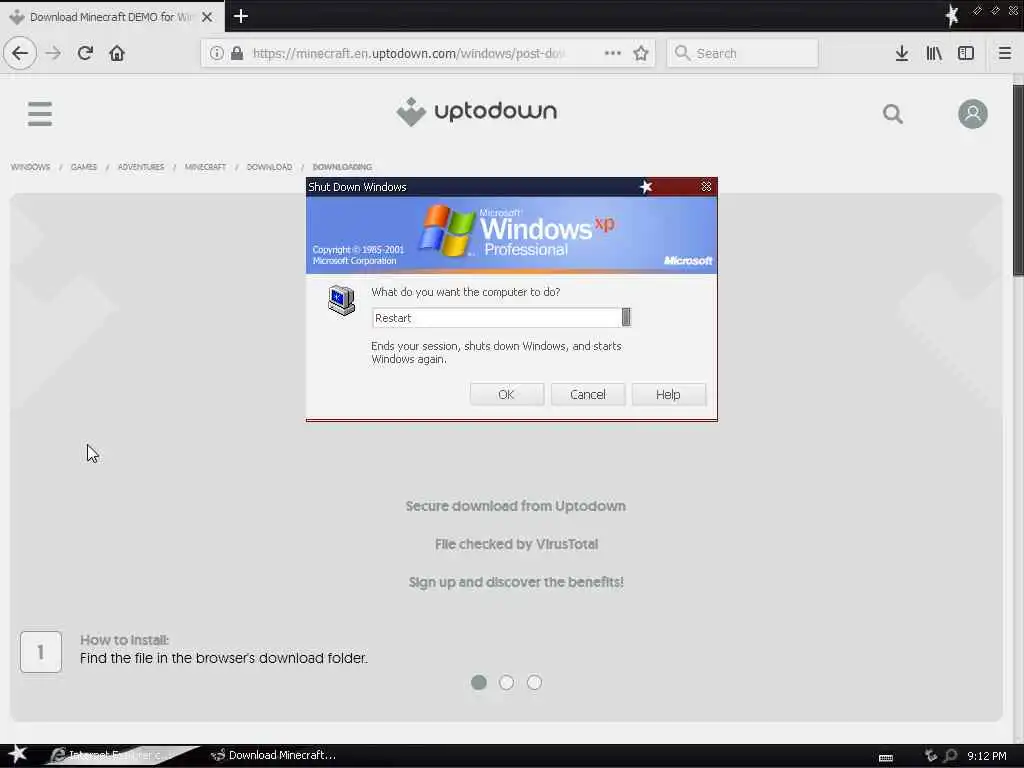Click the star icon in browser title bar
This screenshot has width=1024, height=768.
click(x=952, y=14)
